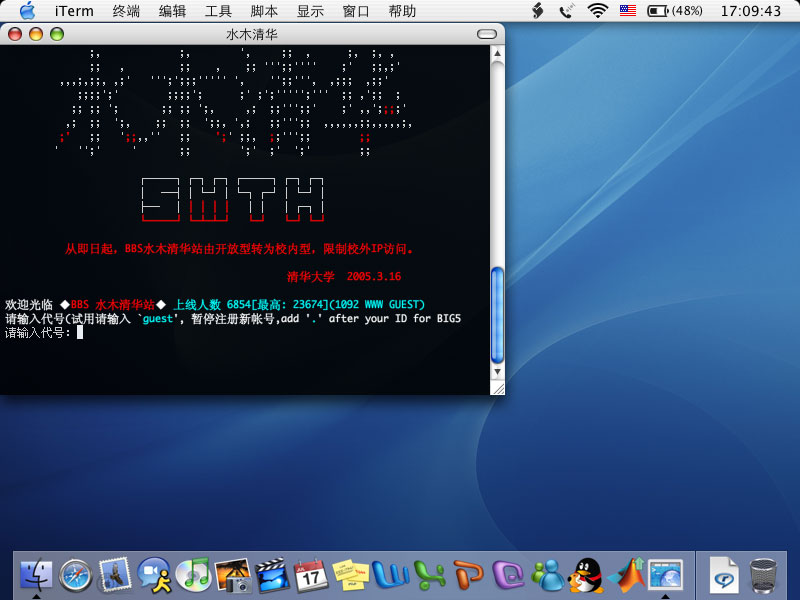Click the menu bar clock 17:09:43
This screenshot has width=800, height=600.
[751, 11]
